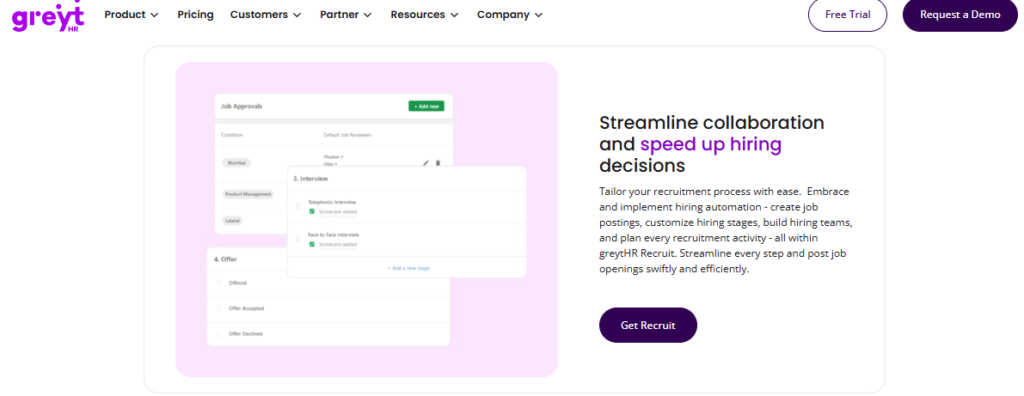Image resolution: width=1024 pixels, height=396 pixels.
Task: Click the Get Recruit button
Action: (x=648, y=325)
